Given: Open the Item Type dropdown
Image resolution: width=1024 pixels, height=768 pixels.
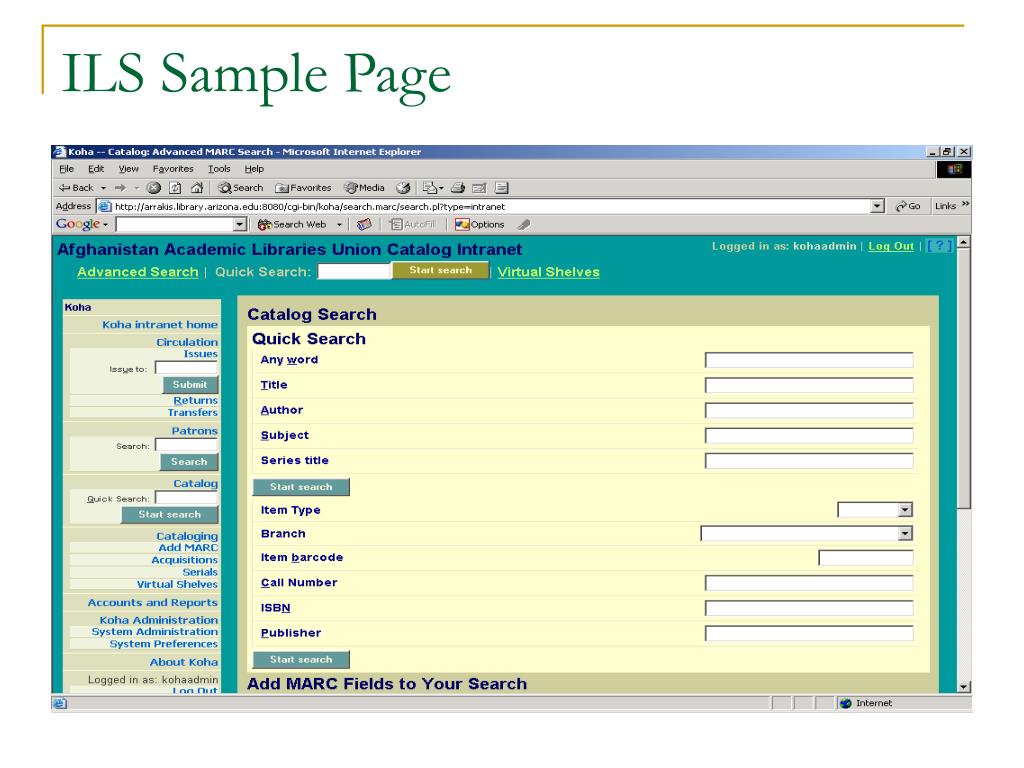Looking at the screenshot, I should pos(904,510).
